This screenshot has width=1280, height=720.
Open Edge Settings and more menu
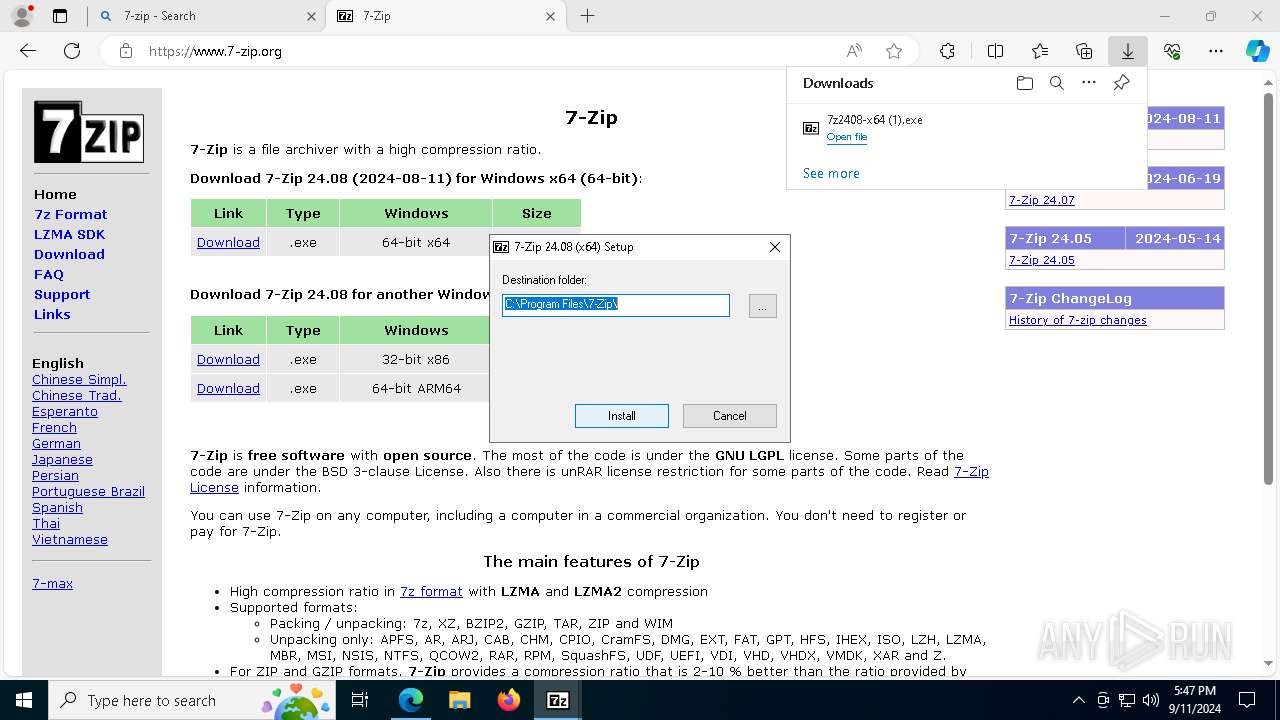pos(1216,51)
